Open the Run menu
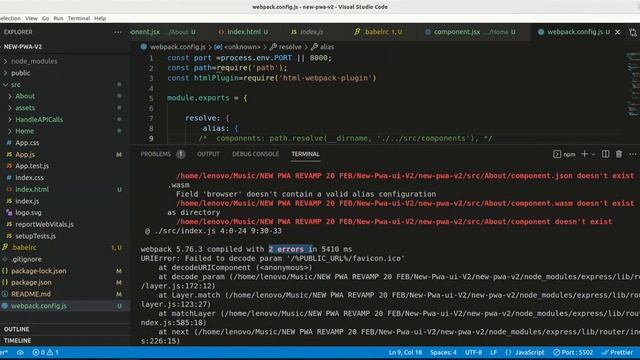 pyautogui.click(x=58, y=18)
